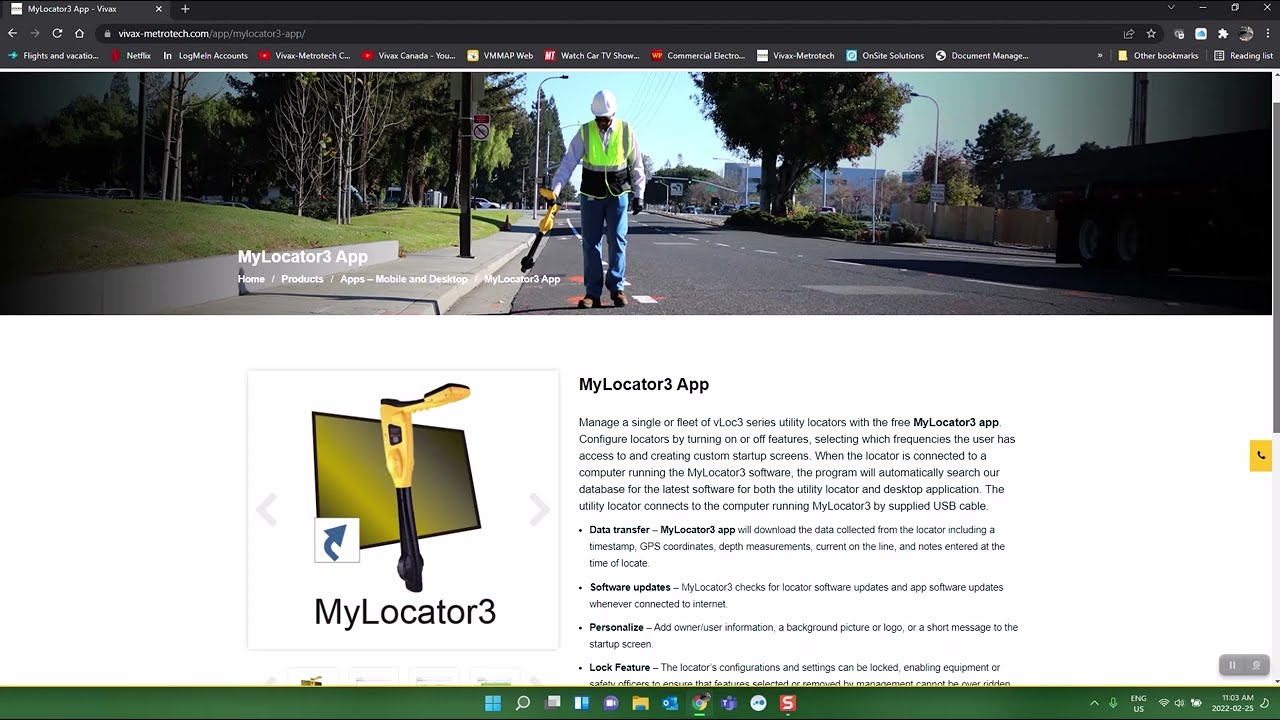Click the "Lock Feature" bullet label
Screen dimensions: 1280x720
[x=620, y=667]
